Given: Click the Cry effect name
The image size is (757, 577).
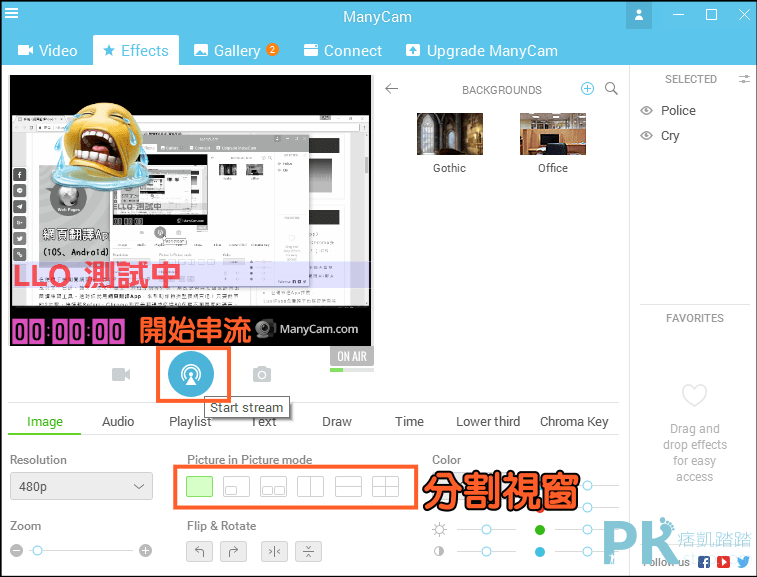Looking at the screenshot, I should click(x=670, y=136).
